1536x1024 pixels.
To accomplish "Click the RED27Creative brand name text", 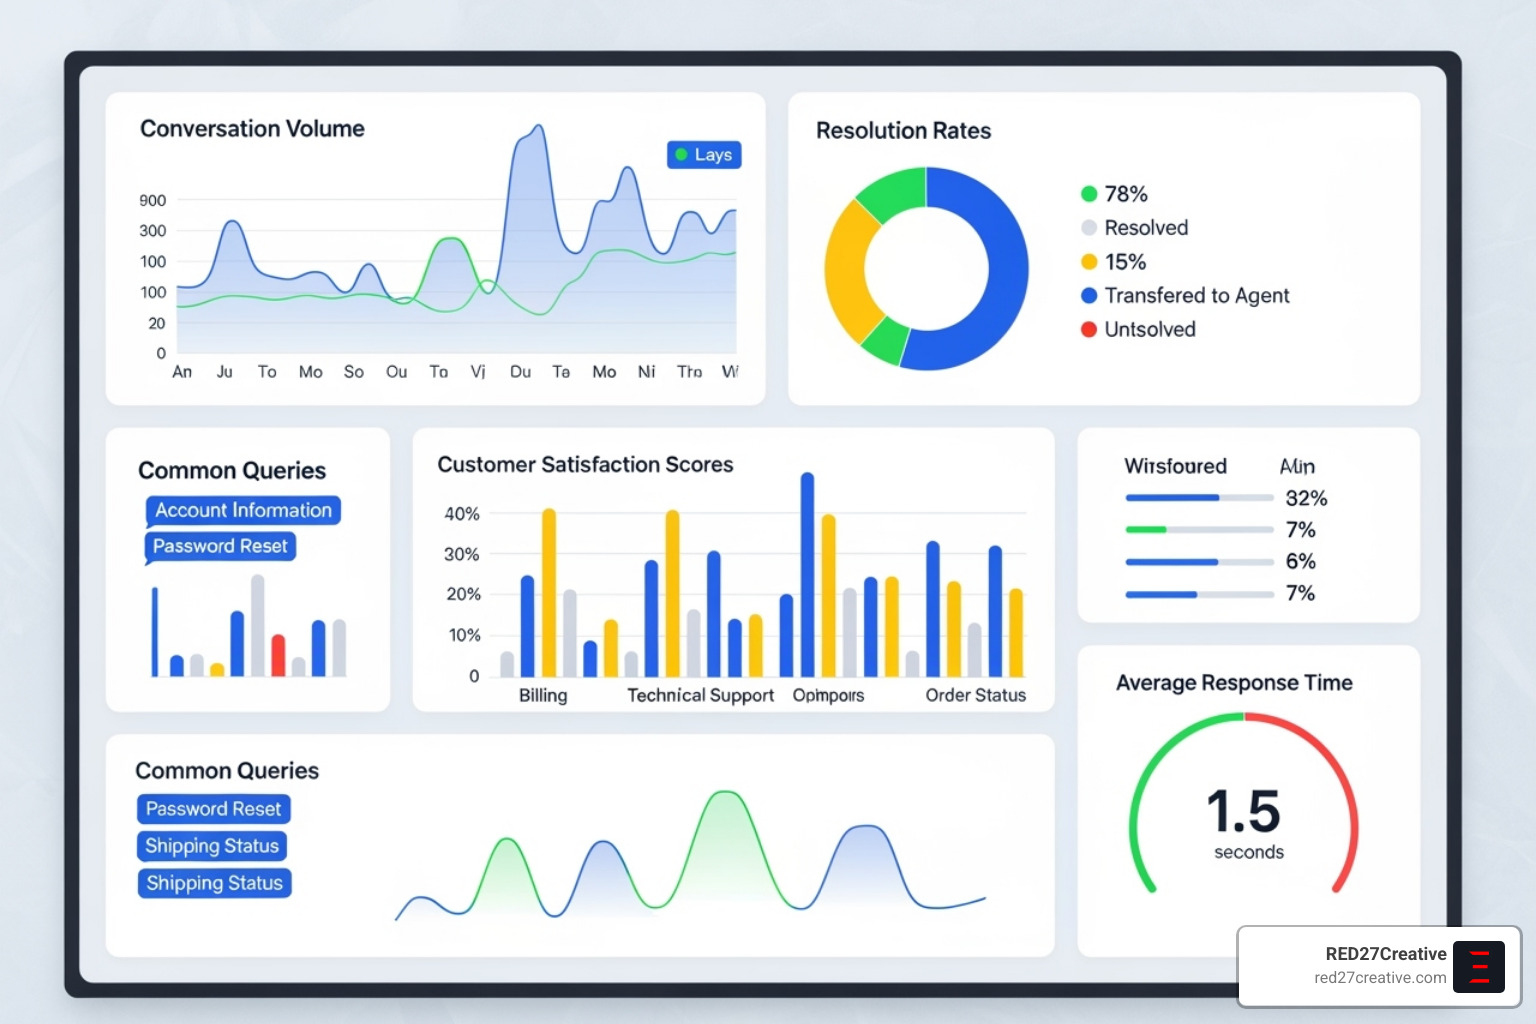I will [x=1386, y=954].
